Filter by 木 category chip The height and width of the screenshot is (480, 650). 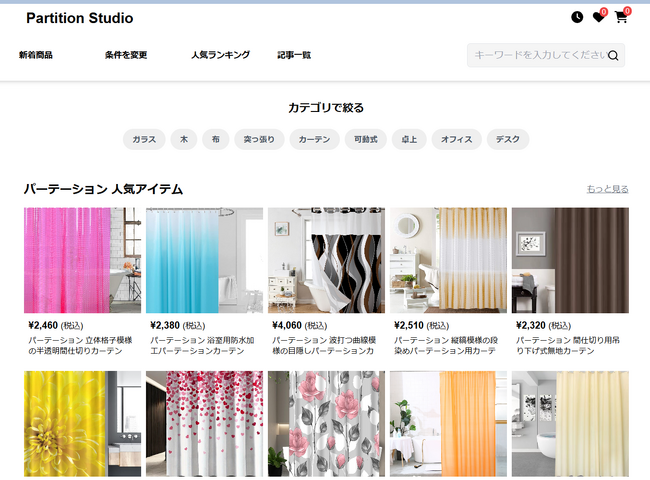pyautogui.click(x=183, y=140)
